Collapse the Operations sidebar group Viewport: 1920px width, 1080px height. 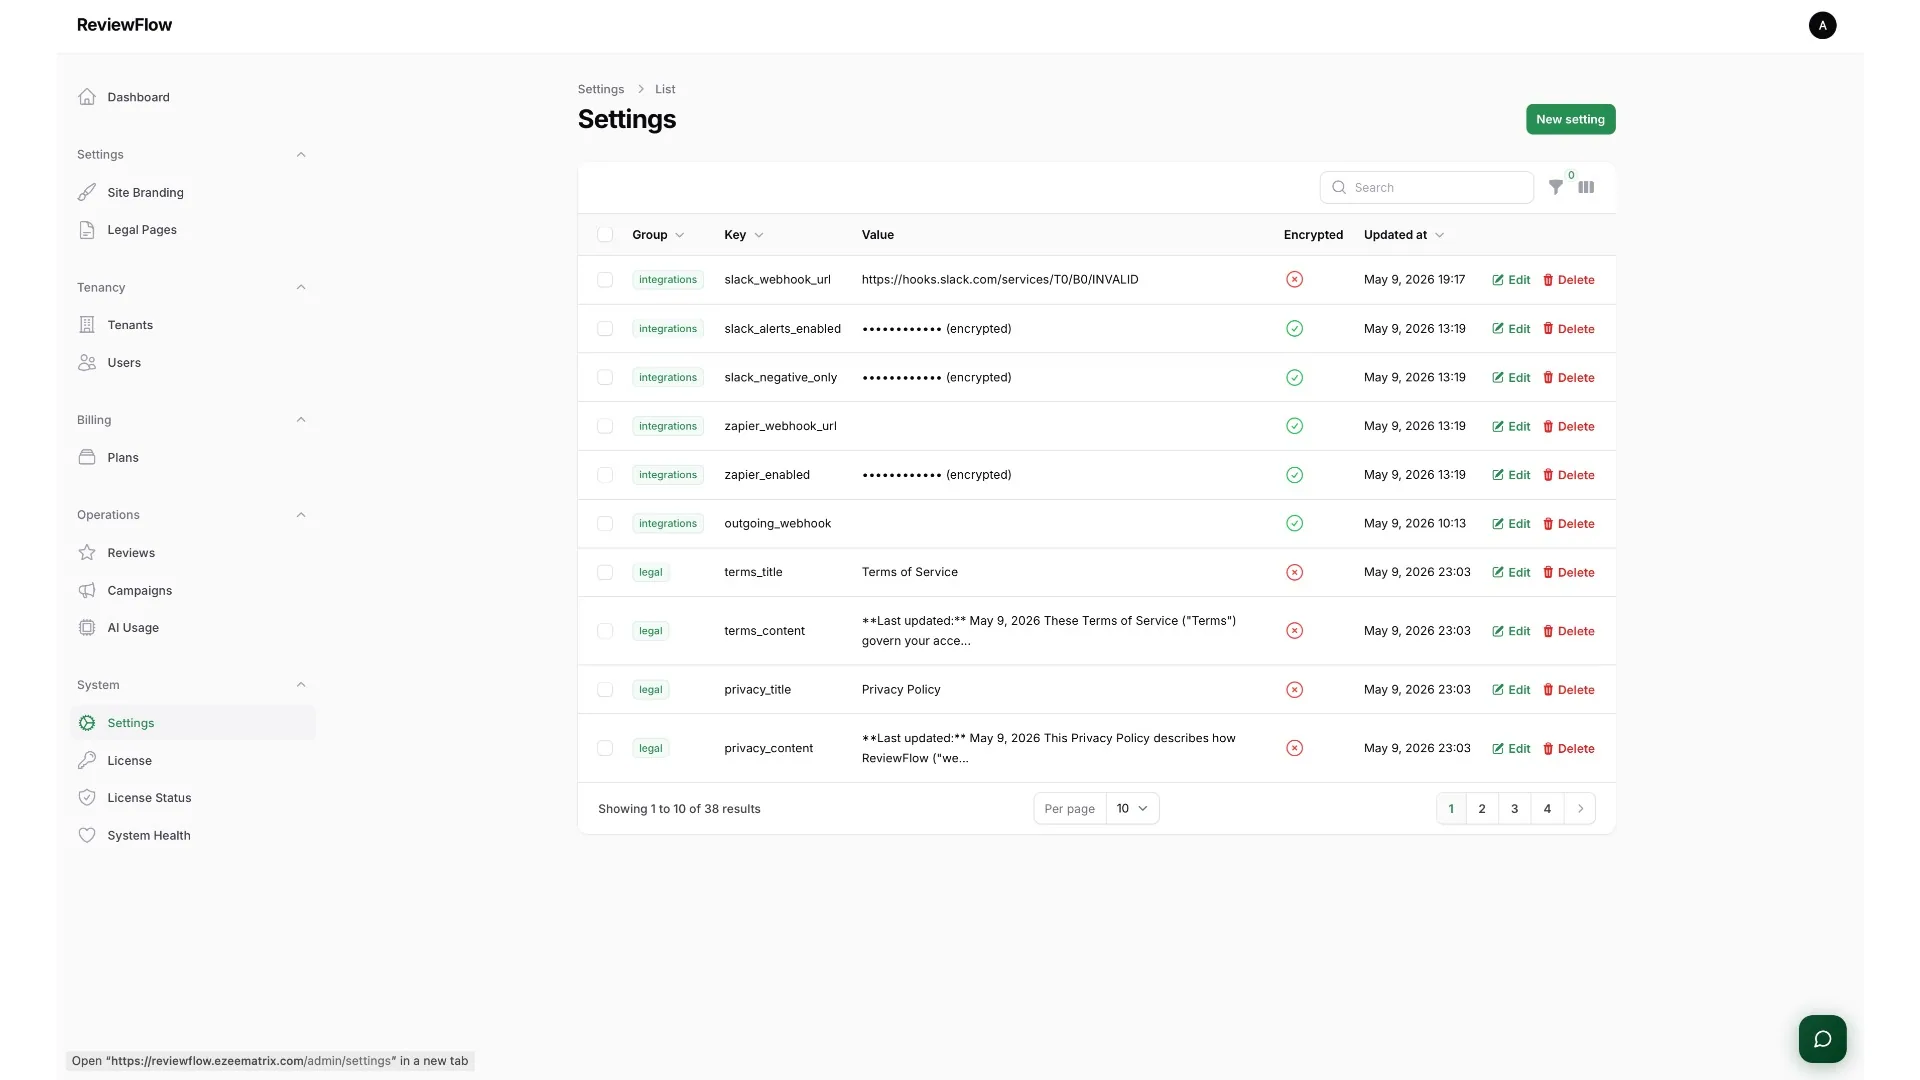point(301,515)
